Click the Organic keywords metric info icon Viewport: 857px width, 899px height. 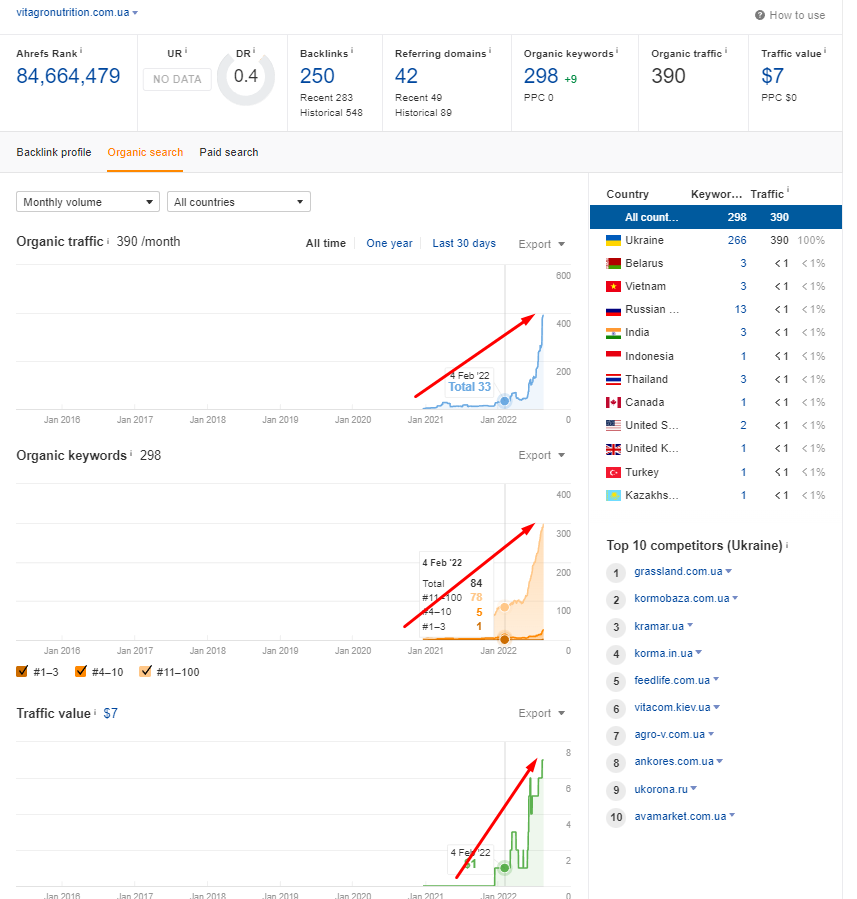(x=617, y=51)
